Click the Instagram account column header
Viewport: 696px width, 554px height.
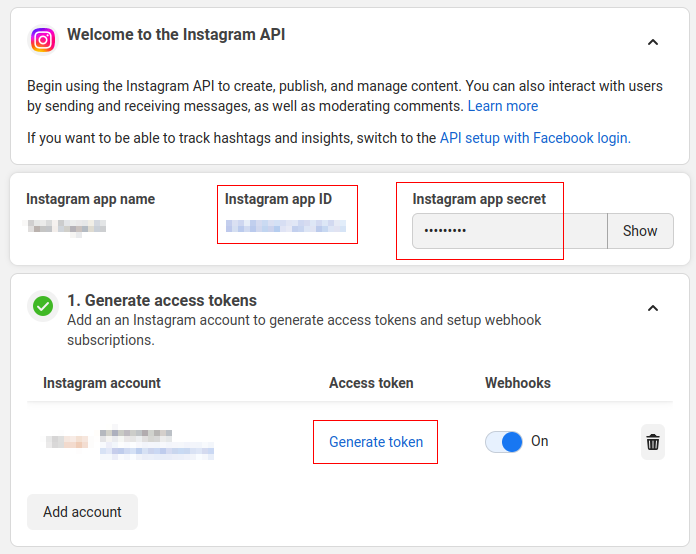point(102,383)
